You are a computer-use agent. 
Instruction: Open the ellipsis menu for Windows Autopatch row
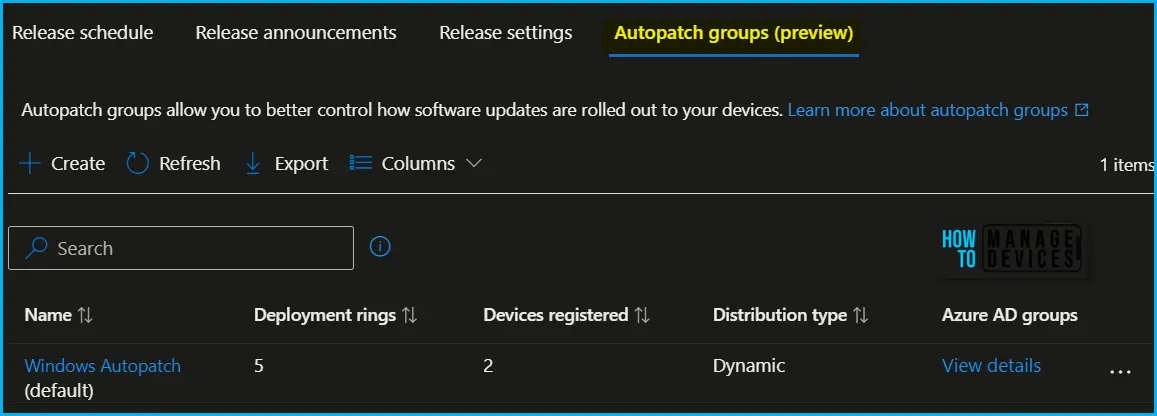pos(1120,372)
